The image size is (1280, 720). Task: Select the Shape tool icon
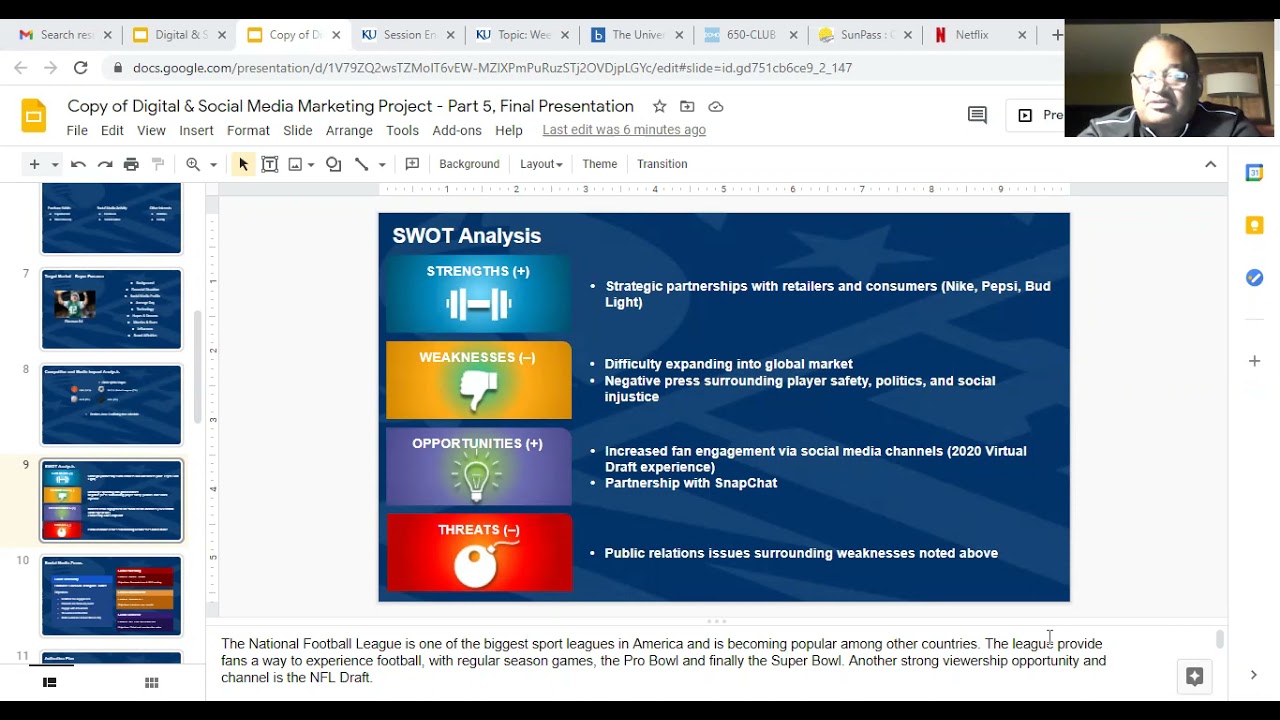tap(334, 164)
